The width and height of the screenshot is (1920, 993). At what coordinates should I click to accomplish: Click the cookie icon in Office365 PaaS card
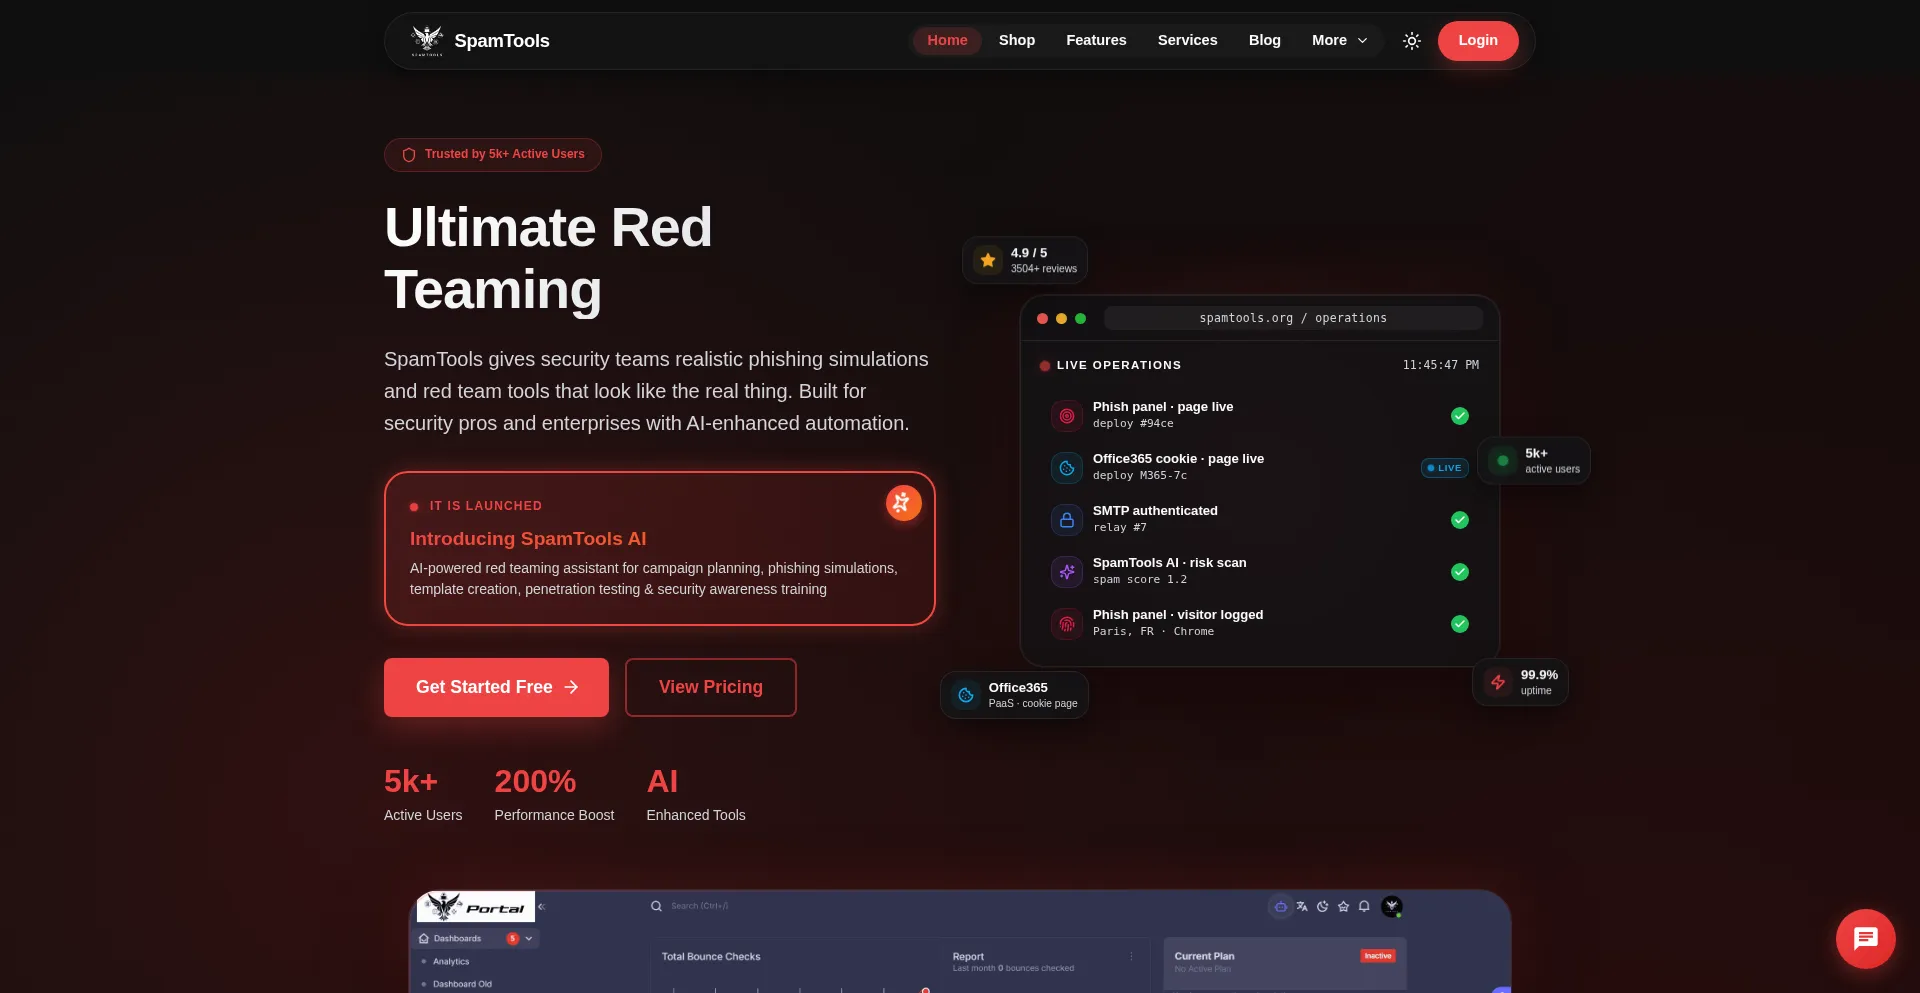tap(966, 695)
